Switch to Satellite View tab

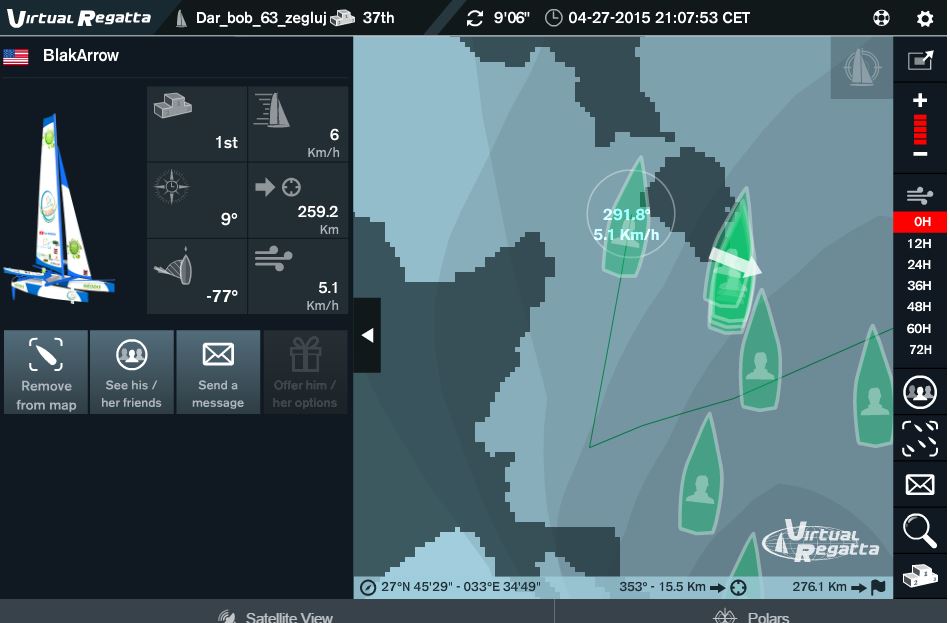click(276, 616)
